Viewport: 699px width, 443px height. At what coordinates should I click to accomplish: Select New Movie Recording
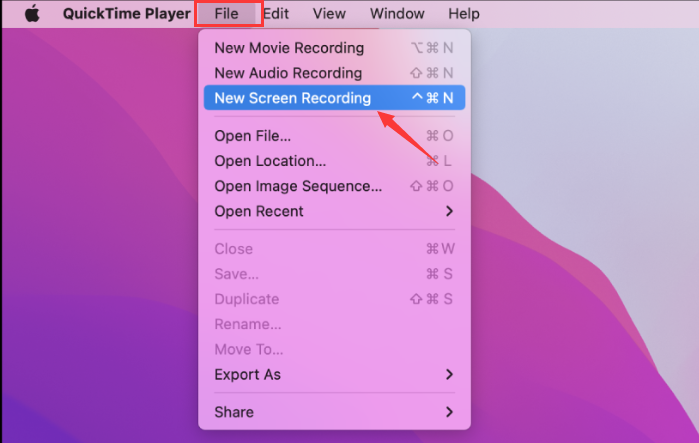289,48
